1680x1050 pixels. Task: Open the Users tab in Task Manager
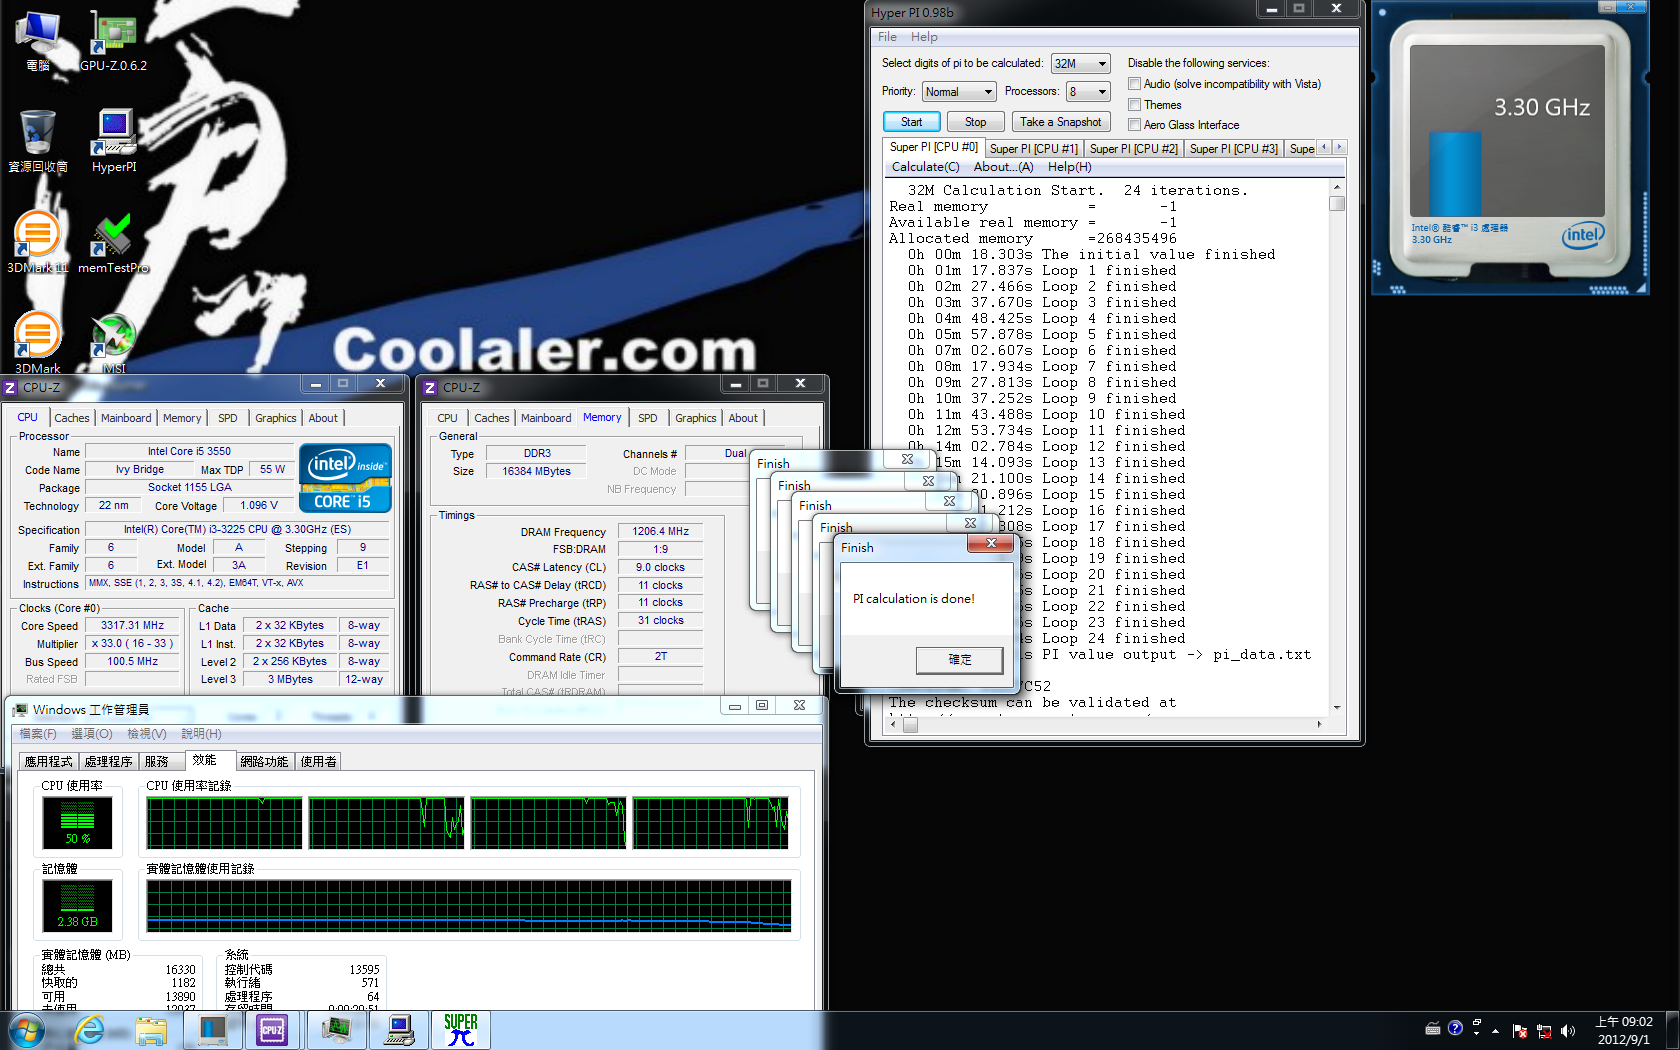click(319, 761)
